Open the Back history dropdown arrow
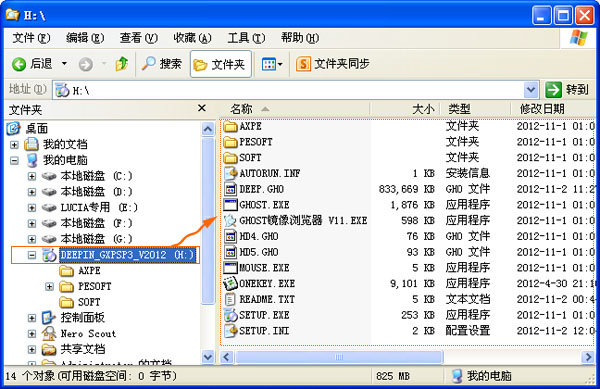 (64, 63)
